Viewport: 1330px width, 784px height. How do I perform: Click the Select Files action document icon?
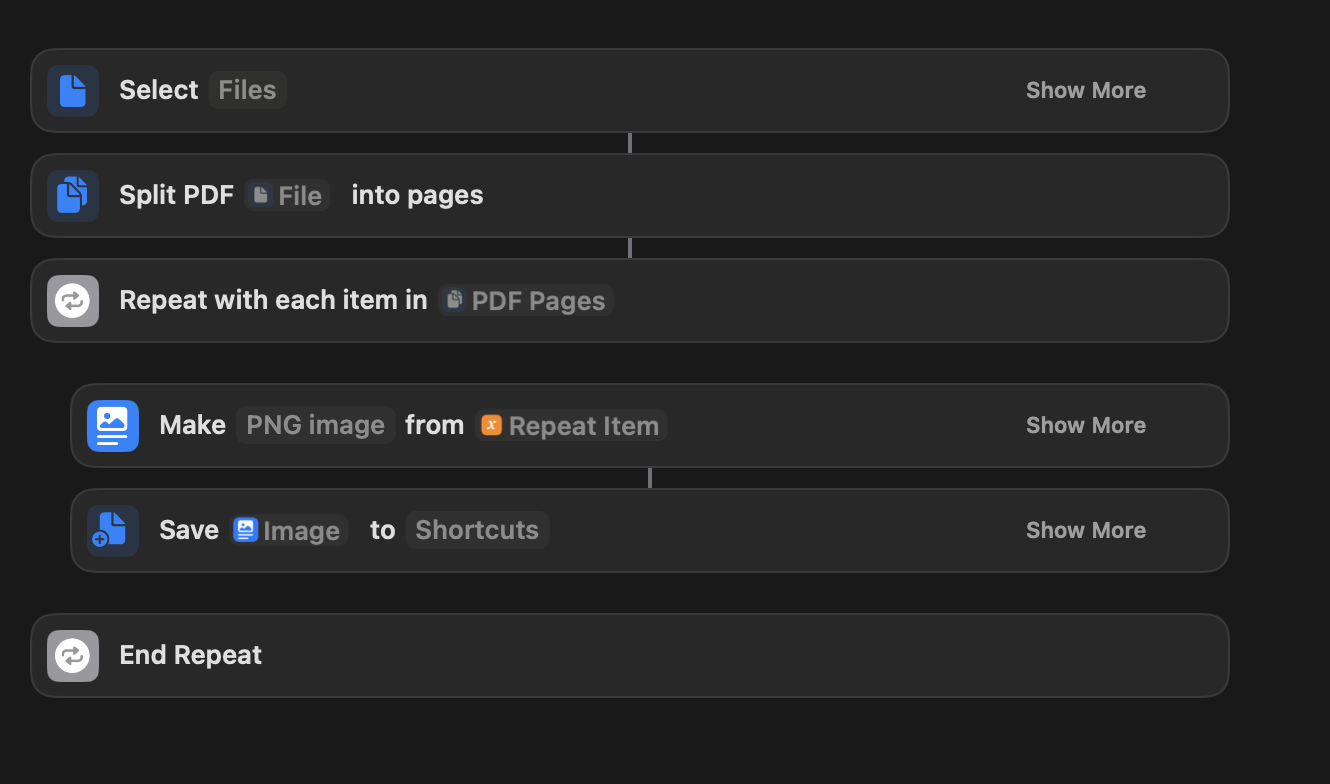[73, 91]
